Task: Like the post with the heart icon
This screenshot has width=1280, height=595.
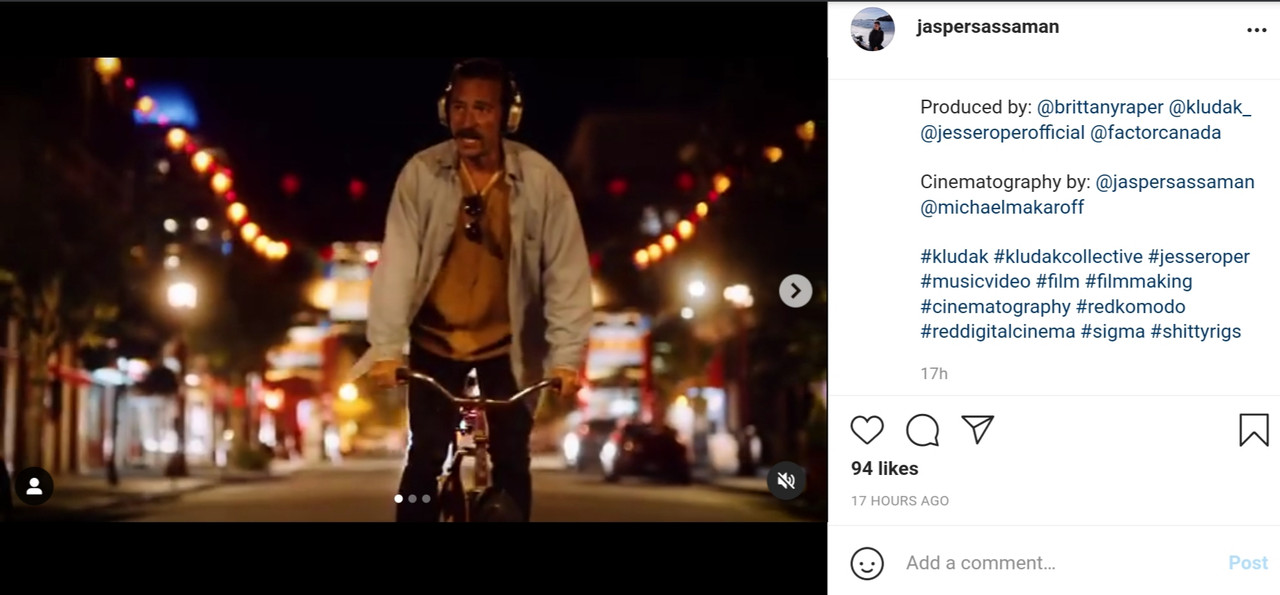Action: tap(867, 430)
